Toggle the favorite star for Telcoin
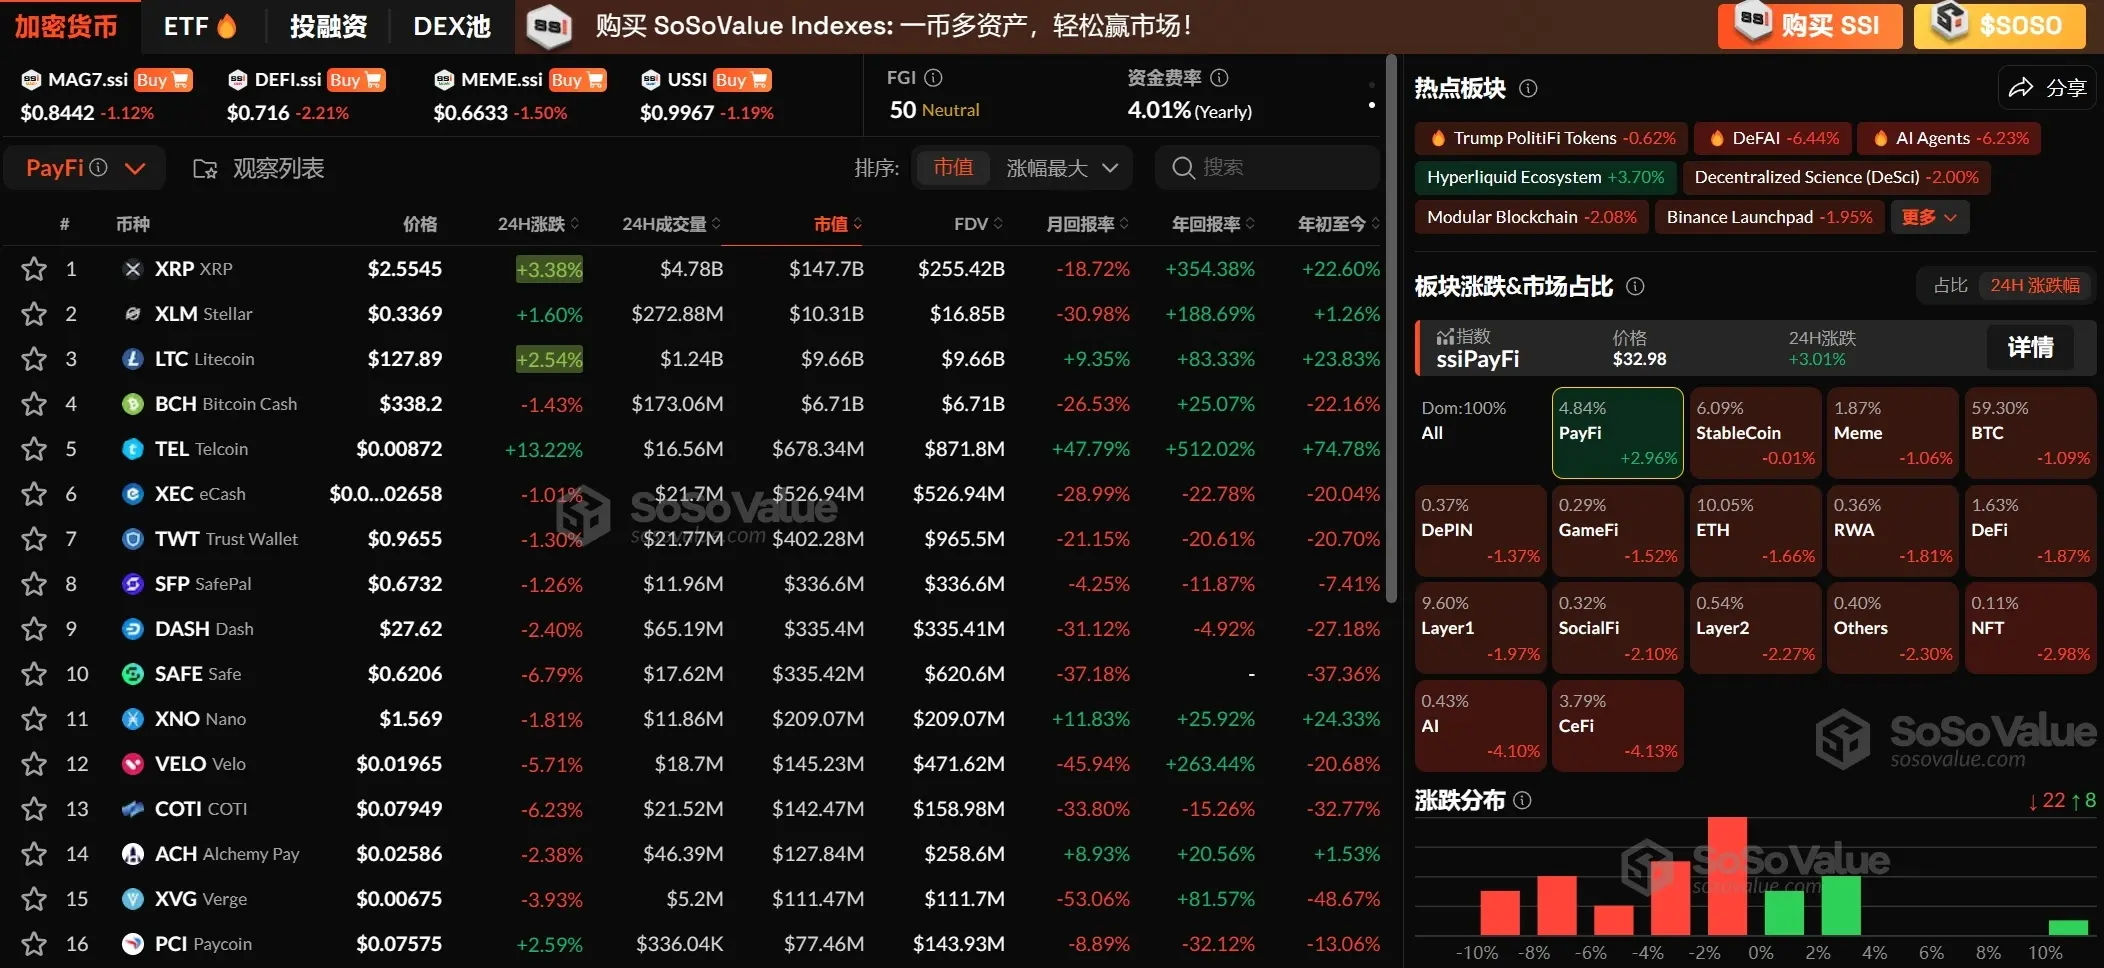This screenshot has height=968, width=2104. (34, 449)
